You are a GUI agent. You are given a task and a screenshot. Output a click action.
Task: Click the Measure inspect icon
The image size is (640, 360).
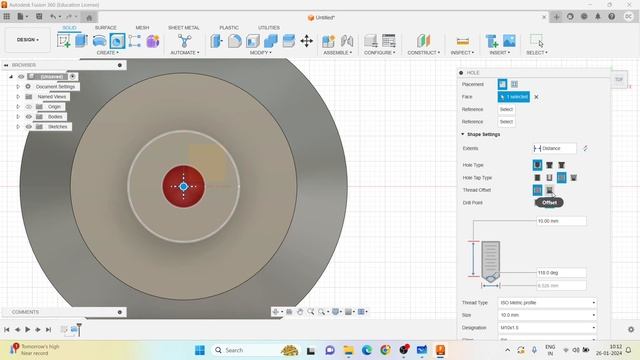pyautogui.click(x=462, y=41)
